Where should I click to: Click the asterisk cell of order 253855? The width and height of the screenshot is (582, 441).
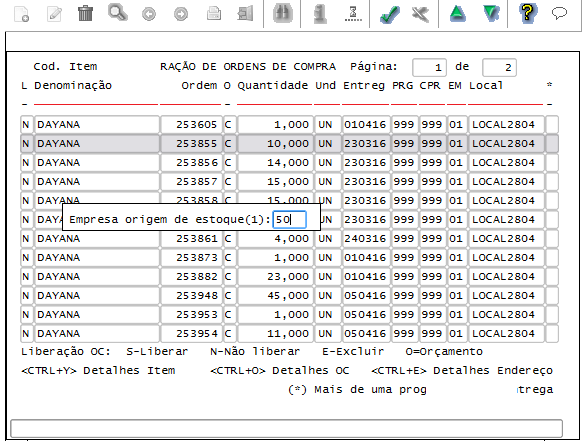[552, 143]
